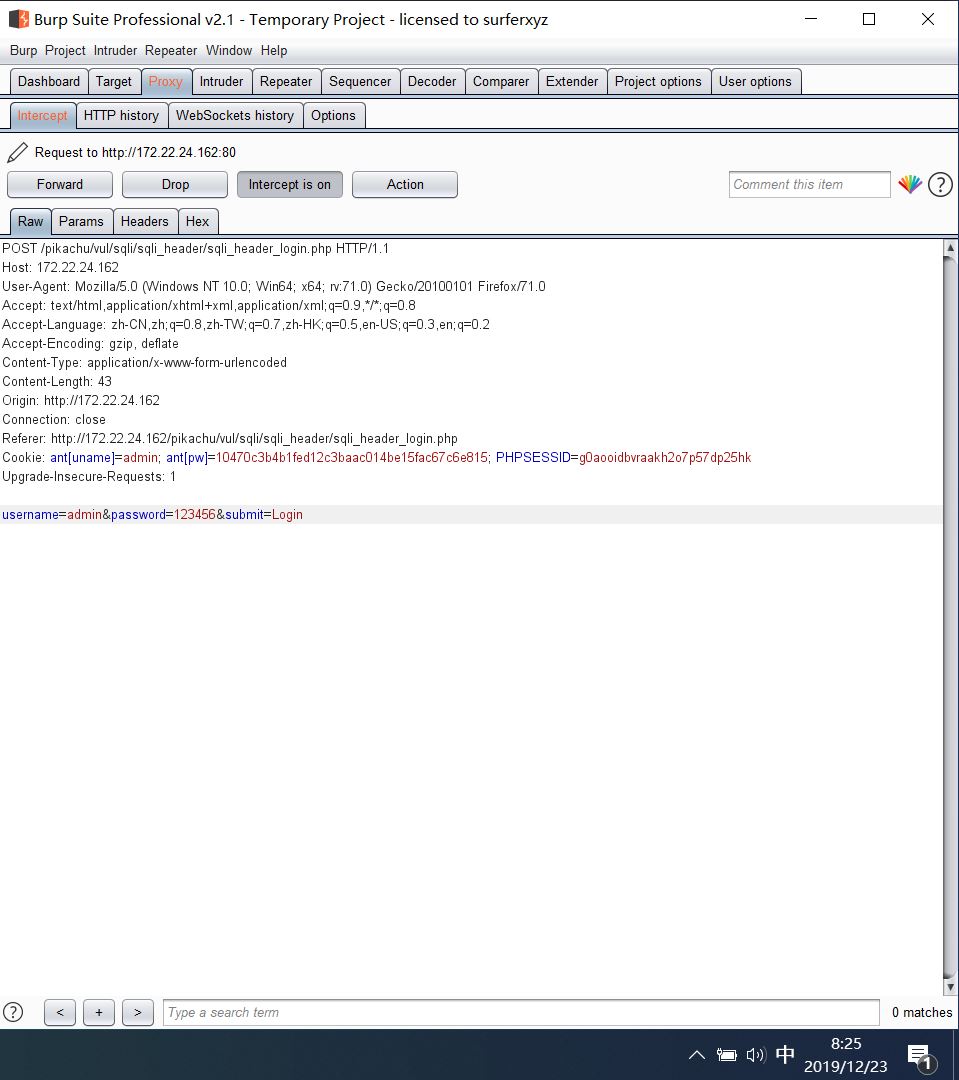Open the Intruder menu
The width and height of the screenshot is (959, 1080).
[115, 50]
